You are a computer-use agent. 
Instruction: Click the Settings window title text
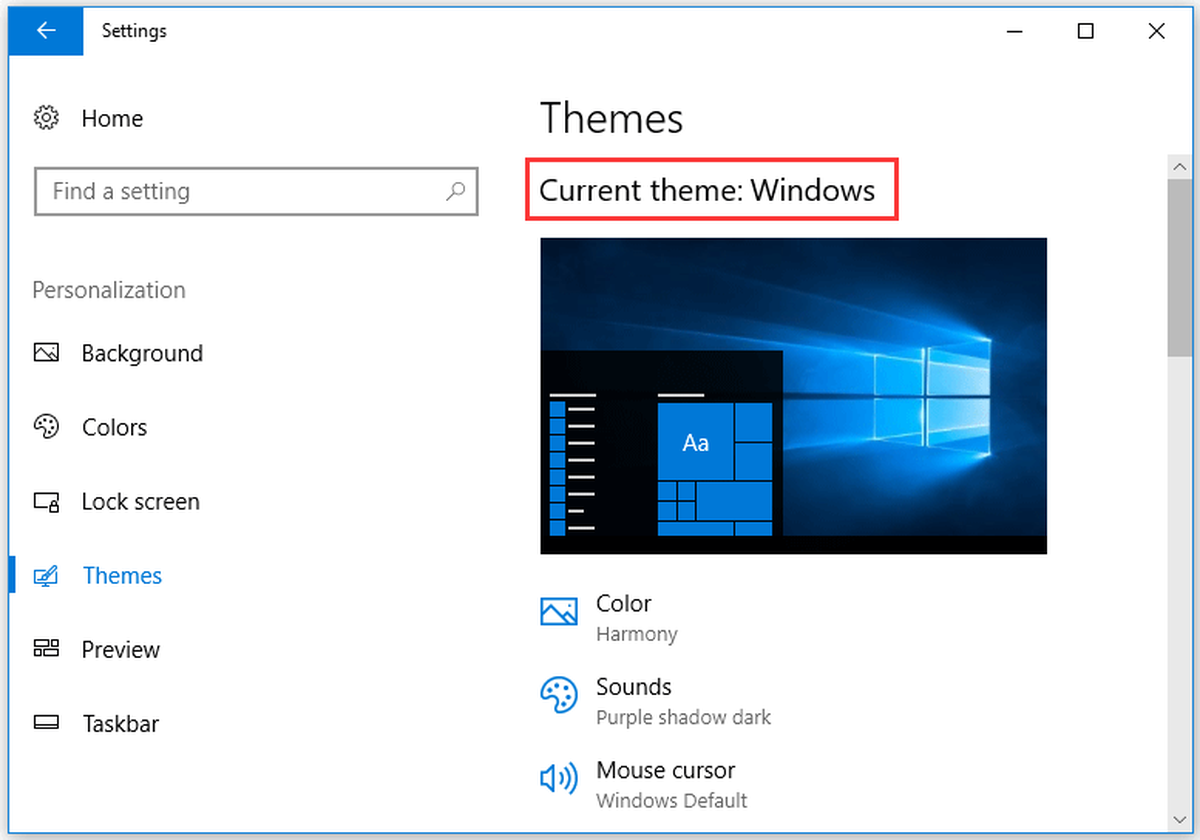[x=134, y=31]
